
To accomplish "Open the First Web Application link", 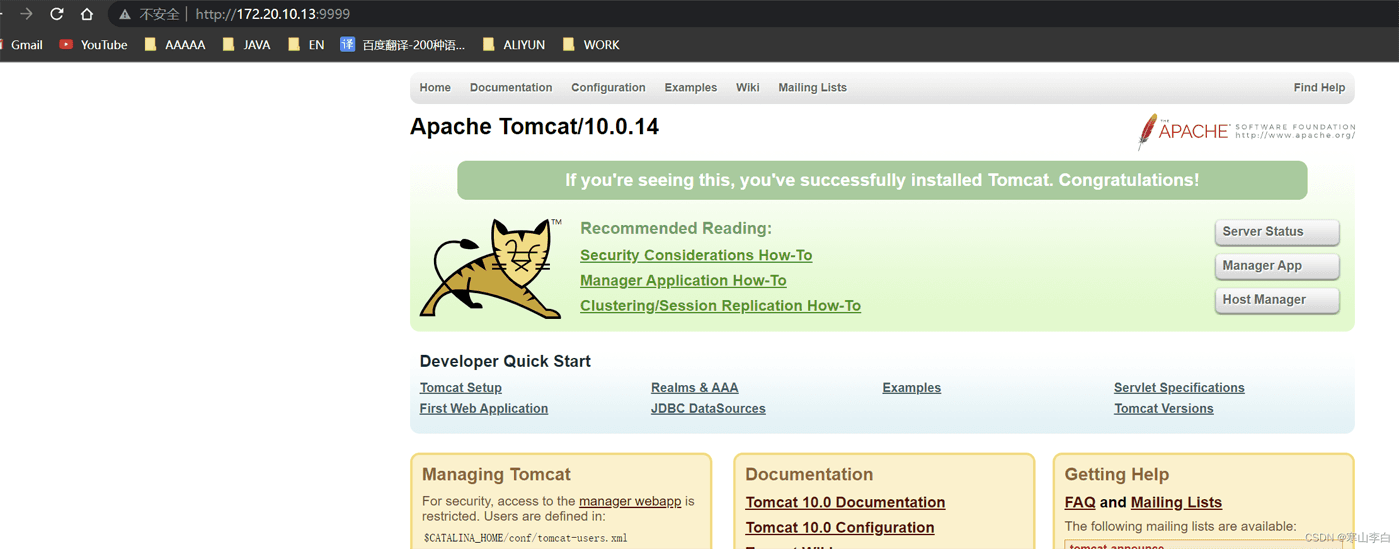I will tap(484, 409).
